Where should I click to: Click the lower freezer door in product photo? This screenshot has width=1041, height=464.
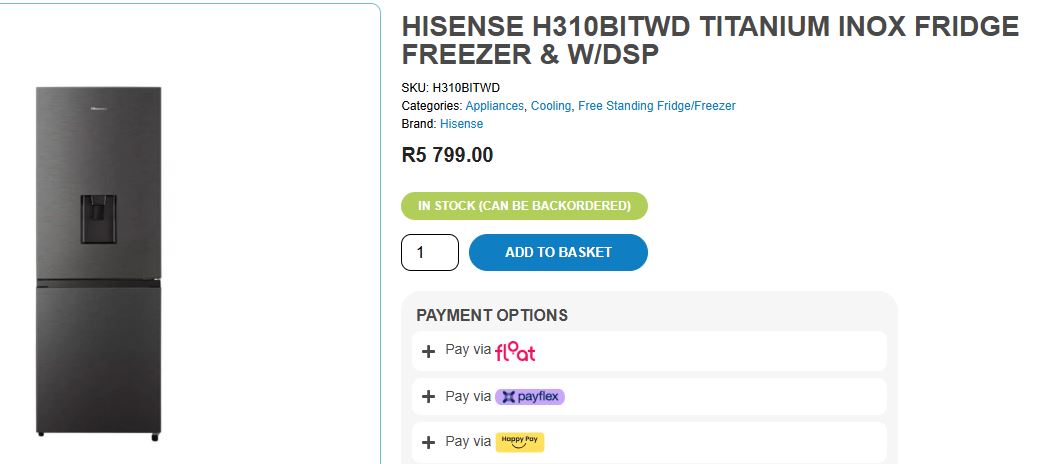[99, 360]
